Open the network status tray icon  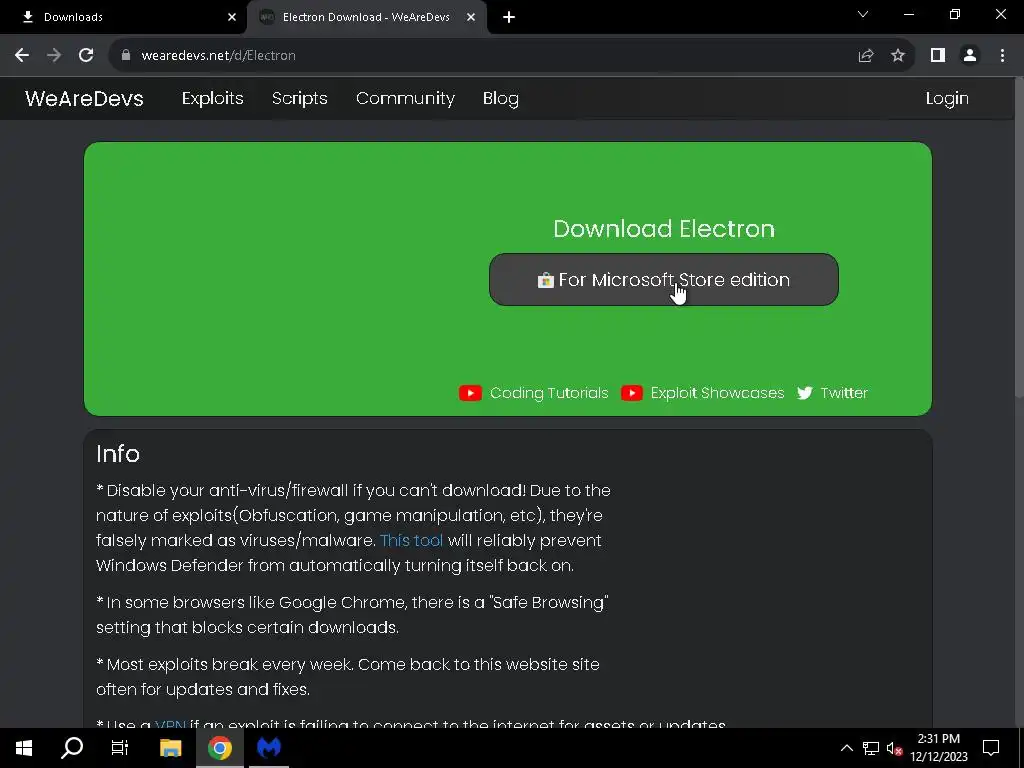pyautogui.click(x=871, y=748)
